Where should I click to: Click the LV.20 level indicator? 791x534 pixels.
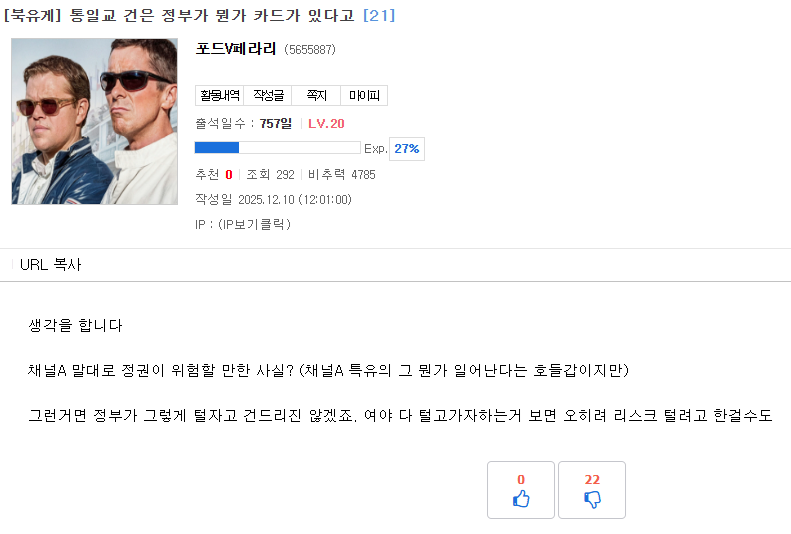click(326, 123)
